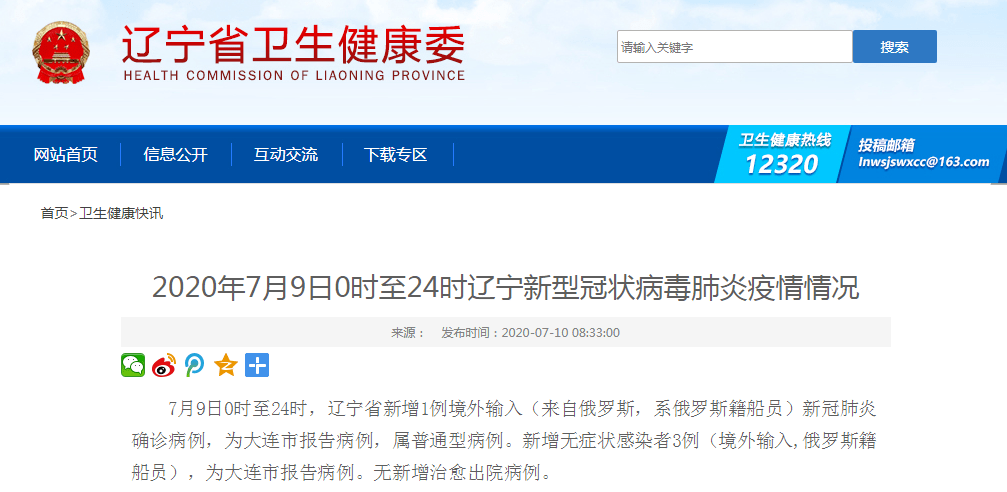This screenshot has width=1007, height=492.
Task: Click HEALTH COMMISSION OF LIAONING PROVINCE text
Action: pyautogui.click(x=293, y=75)
